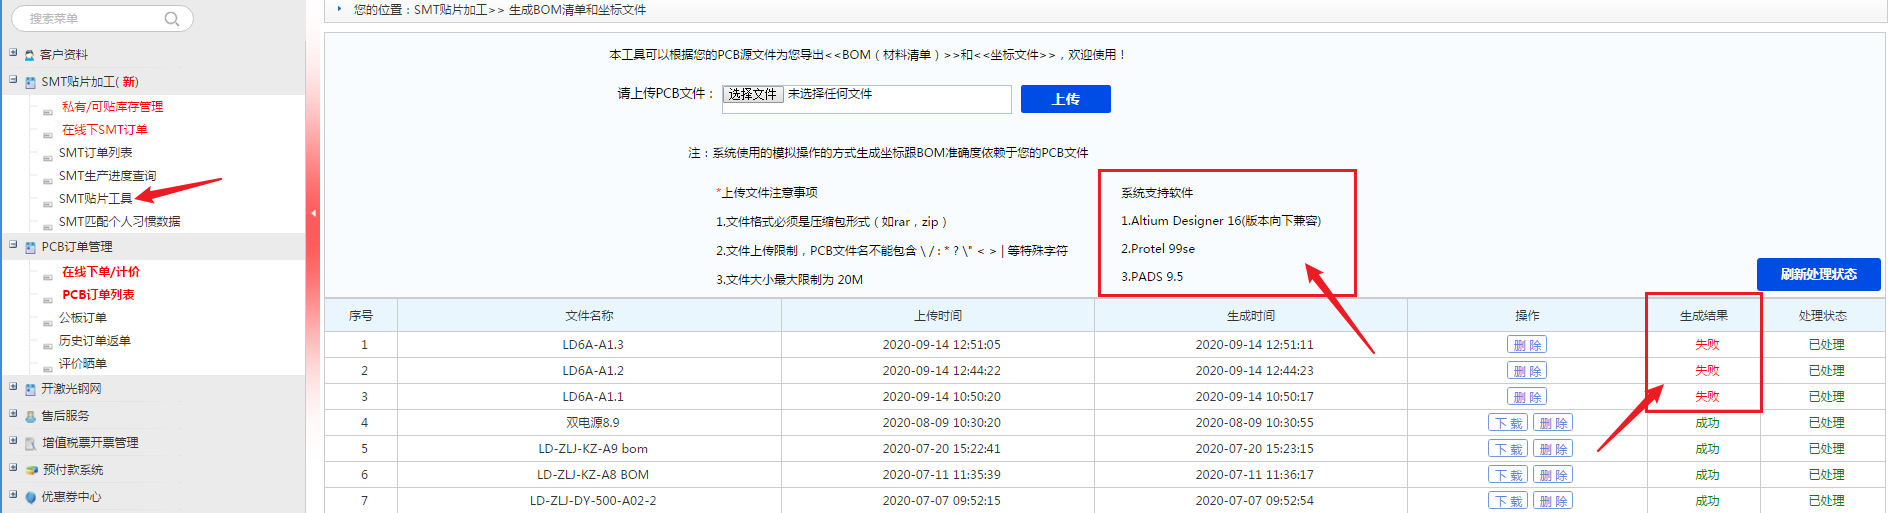The width and height of the screenshot is (1890, 513).
Task: Click the 售后服务 sidebar icon
Action: pyautogui.click(x=30, y=416)
